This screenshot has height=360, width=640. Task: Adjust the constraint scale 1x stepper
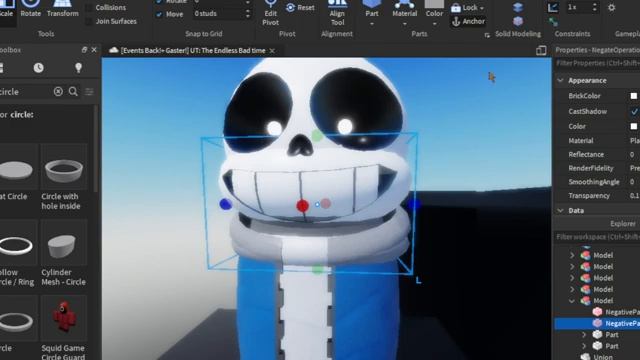coord(595,7)
